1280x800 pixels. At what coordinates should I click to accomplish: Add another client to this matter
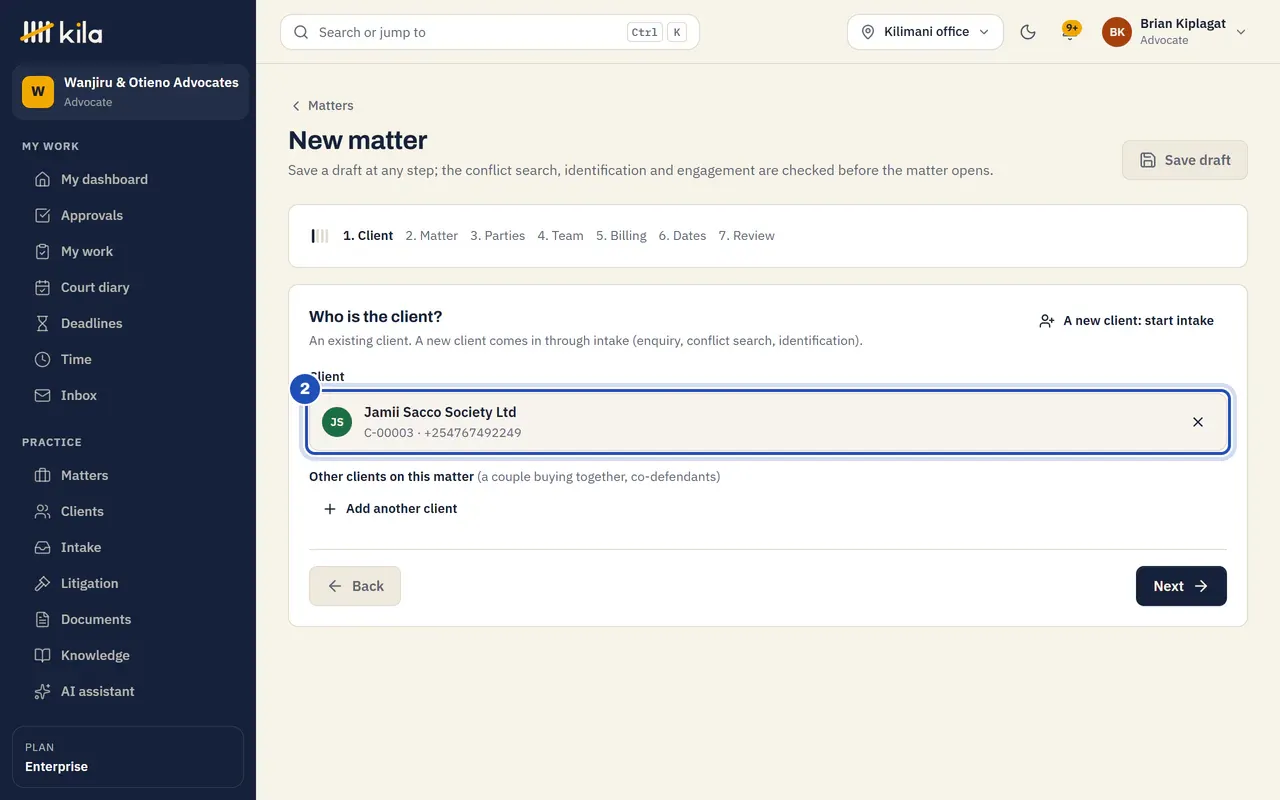click(x=390, y=509)
